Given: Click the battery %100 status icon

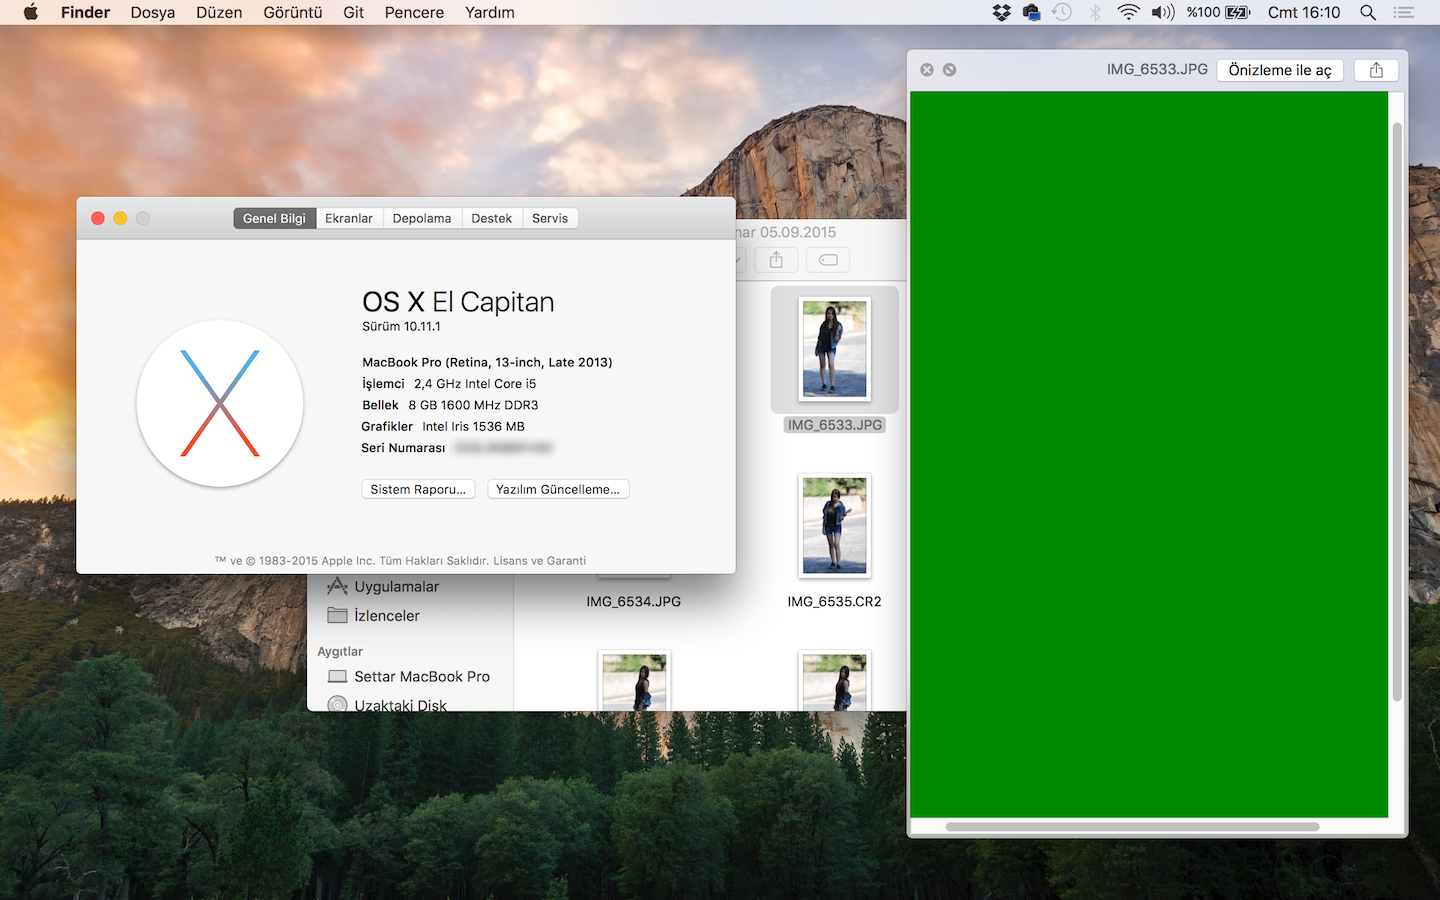Looking at the screenshot, I should (1218, 12).
